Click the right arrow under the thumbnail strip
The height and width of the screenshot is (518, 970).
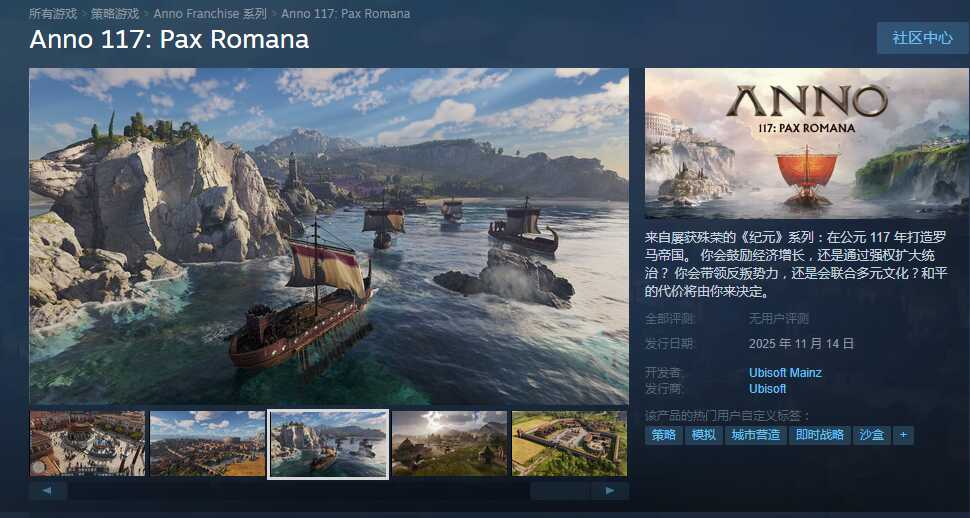click(x=610, y=491)
